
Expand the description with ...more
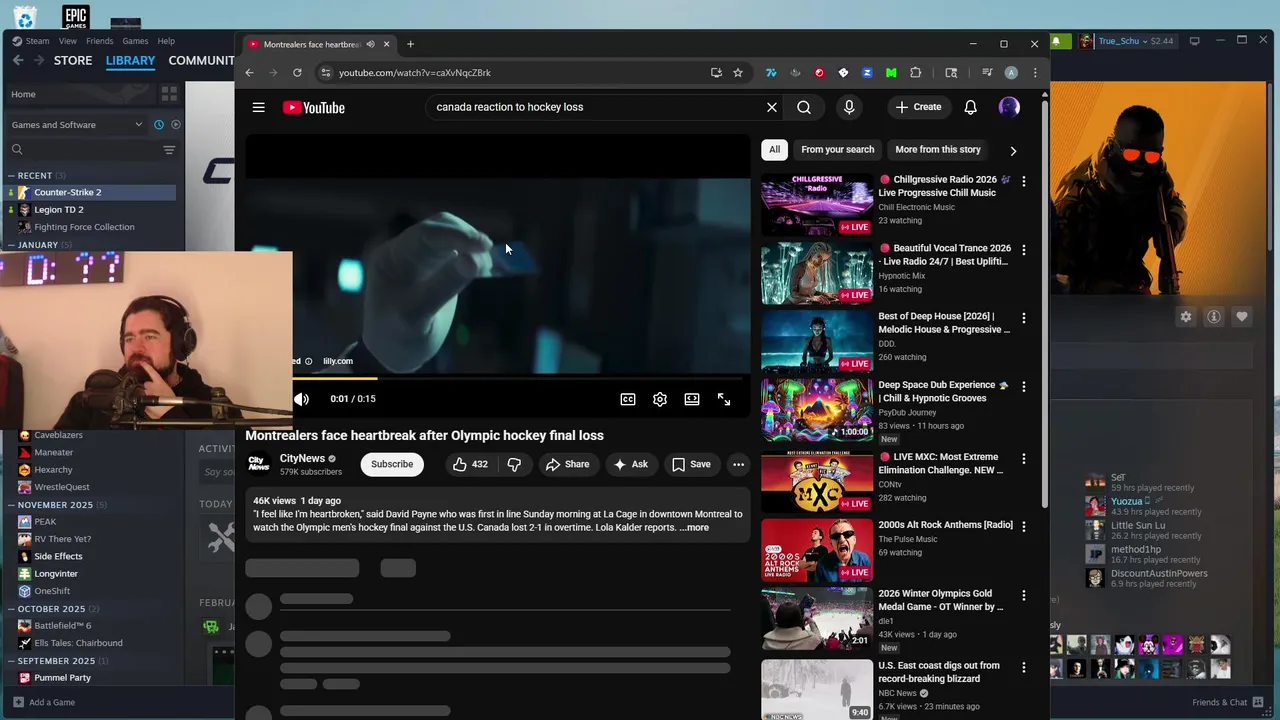694,528
